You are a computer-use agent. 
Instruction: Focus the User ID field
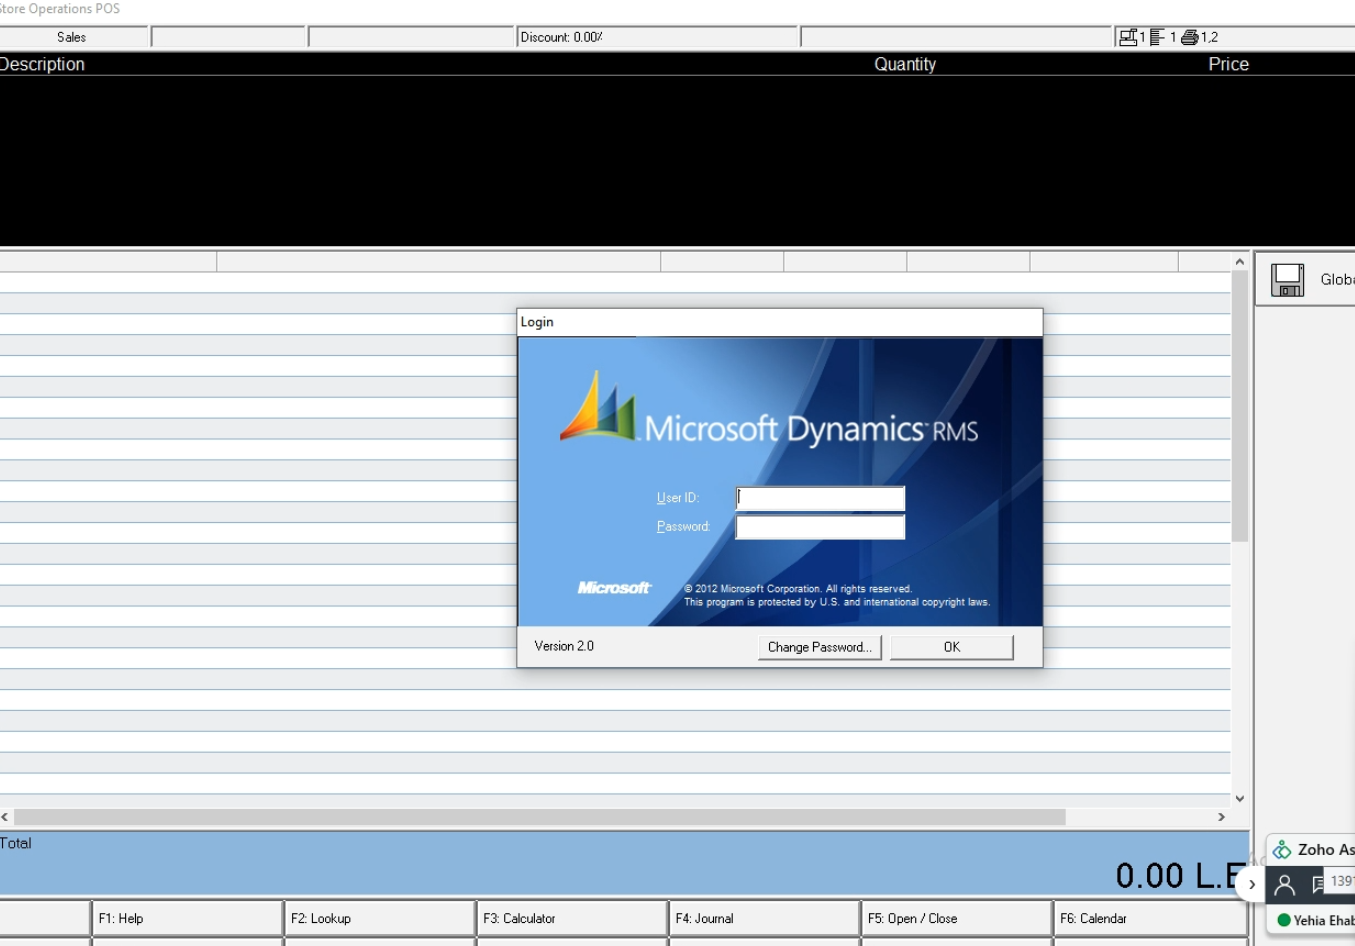820,498
